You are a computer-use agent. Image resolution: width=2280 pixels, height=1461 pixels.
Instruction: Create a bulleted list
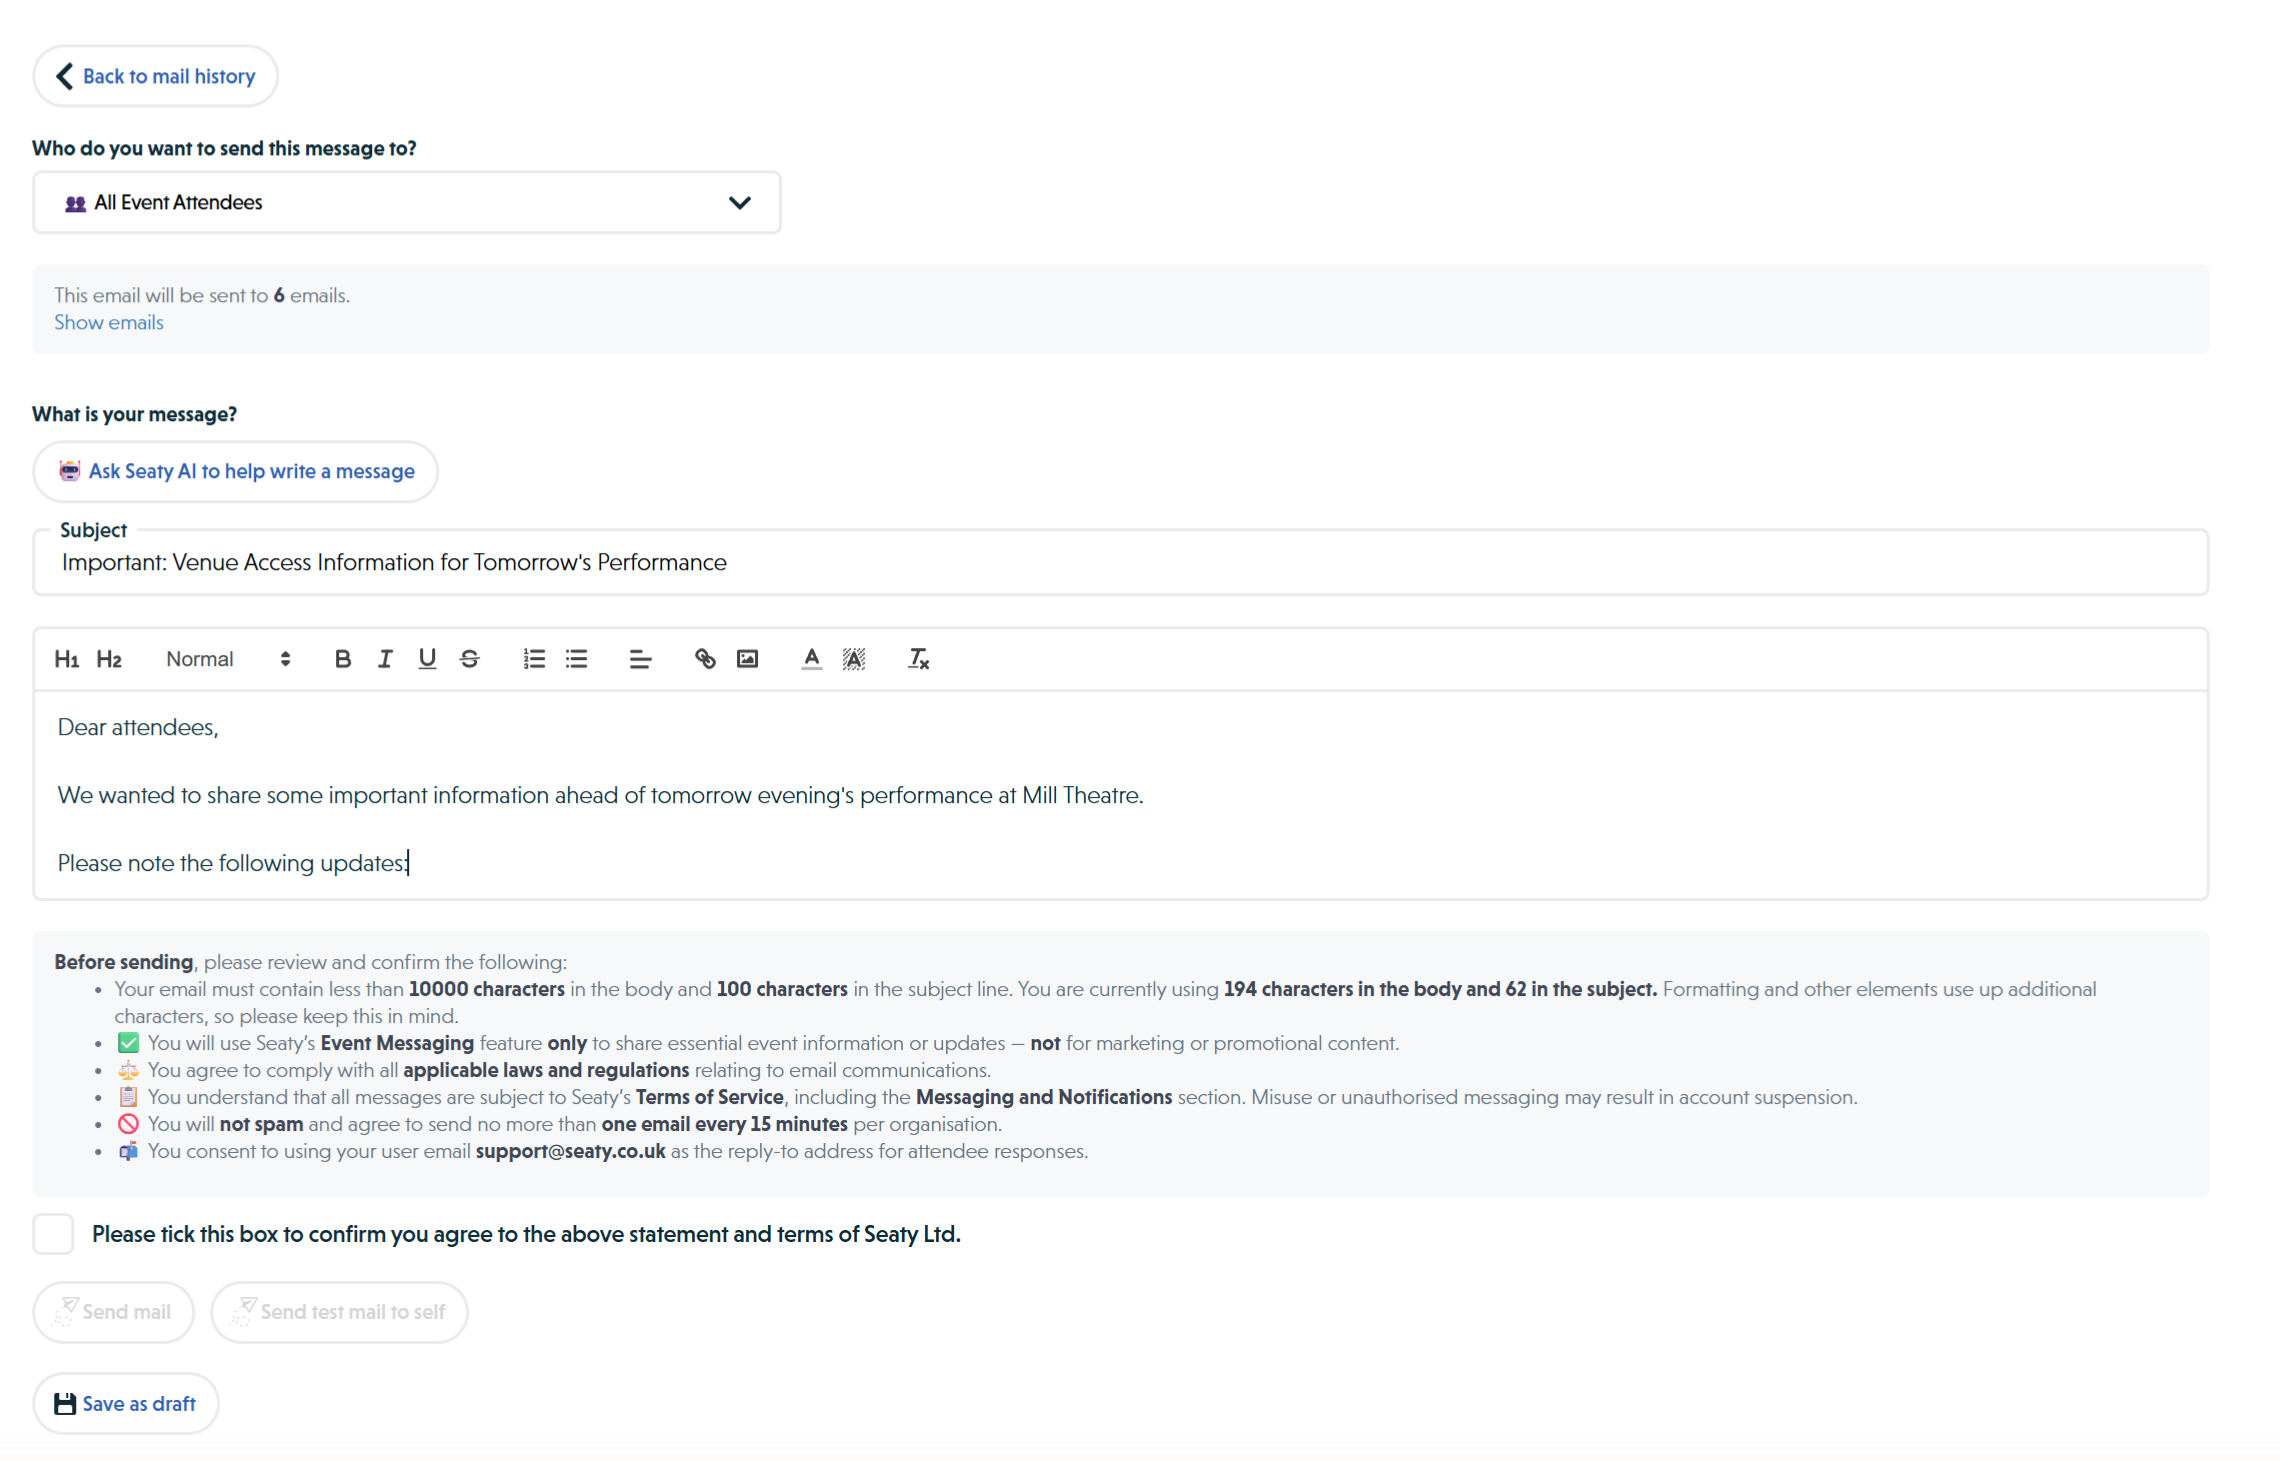pos(577,658)
